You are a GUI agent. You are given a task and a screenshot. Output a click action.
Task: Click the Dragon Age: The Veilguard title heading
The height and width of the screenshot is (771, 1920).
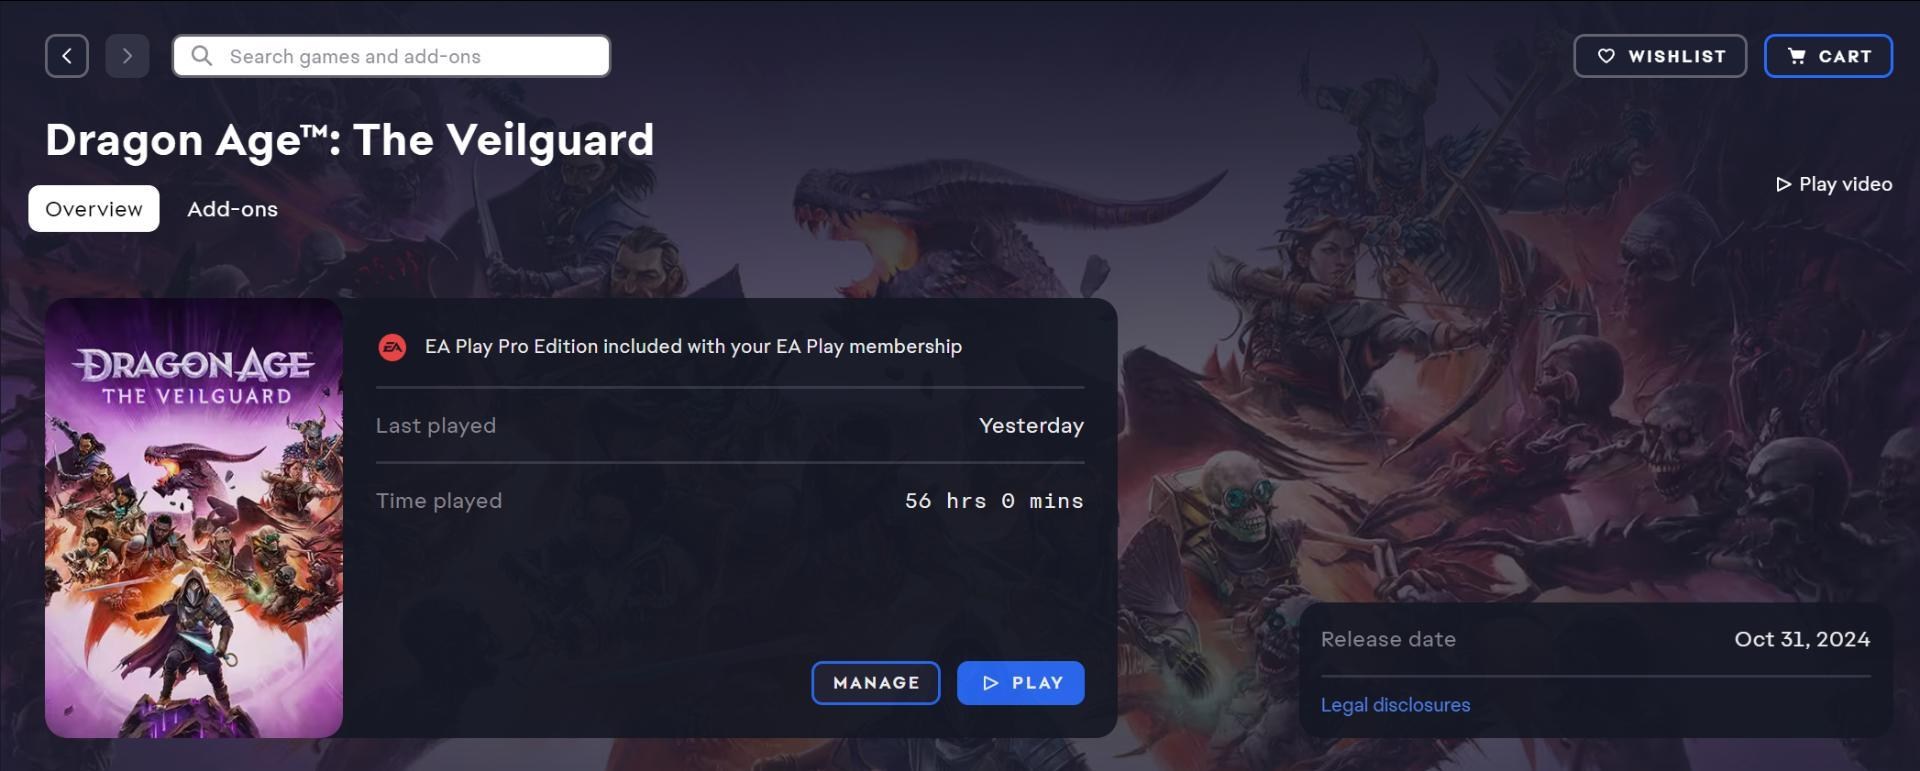click(350, 140)
